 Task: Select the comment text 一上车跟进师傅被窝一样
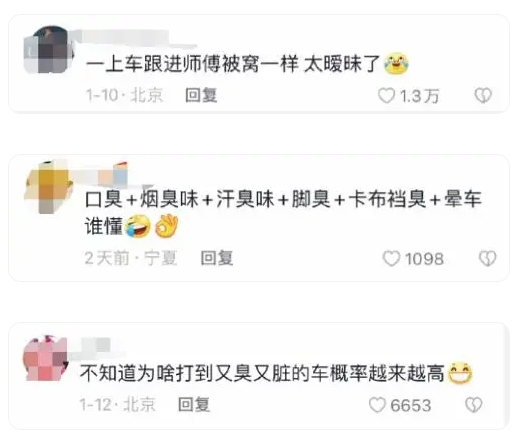coord(192,64)
